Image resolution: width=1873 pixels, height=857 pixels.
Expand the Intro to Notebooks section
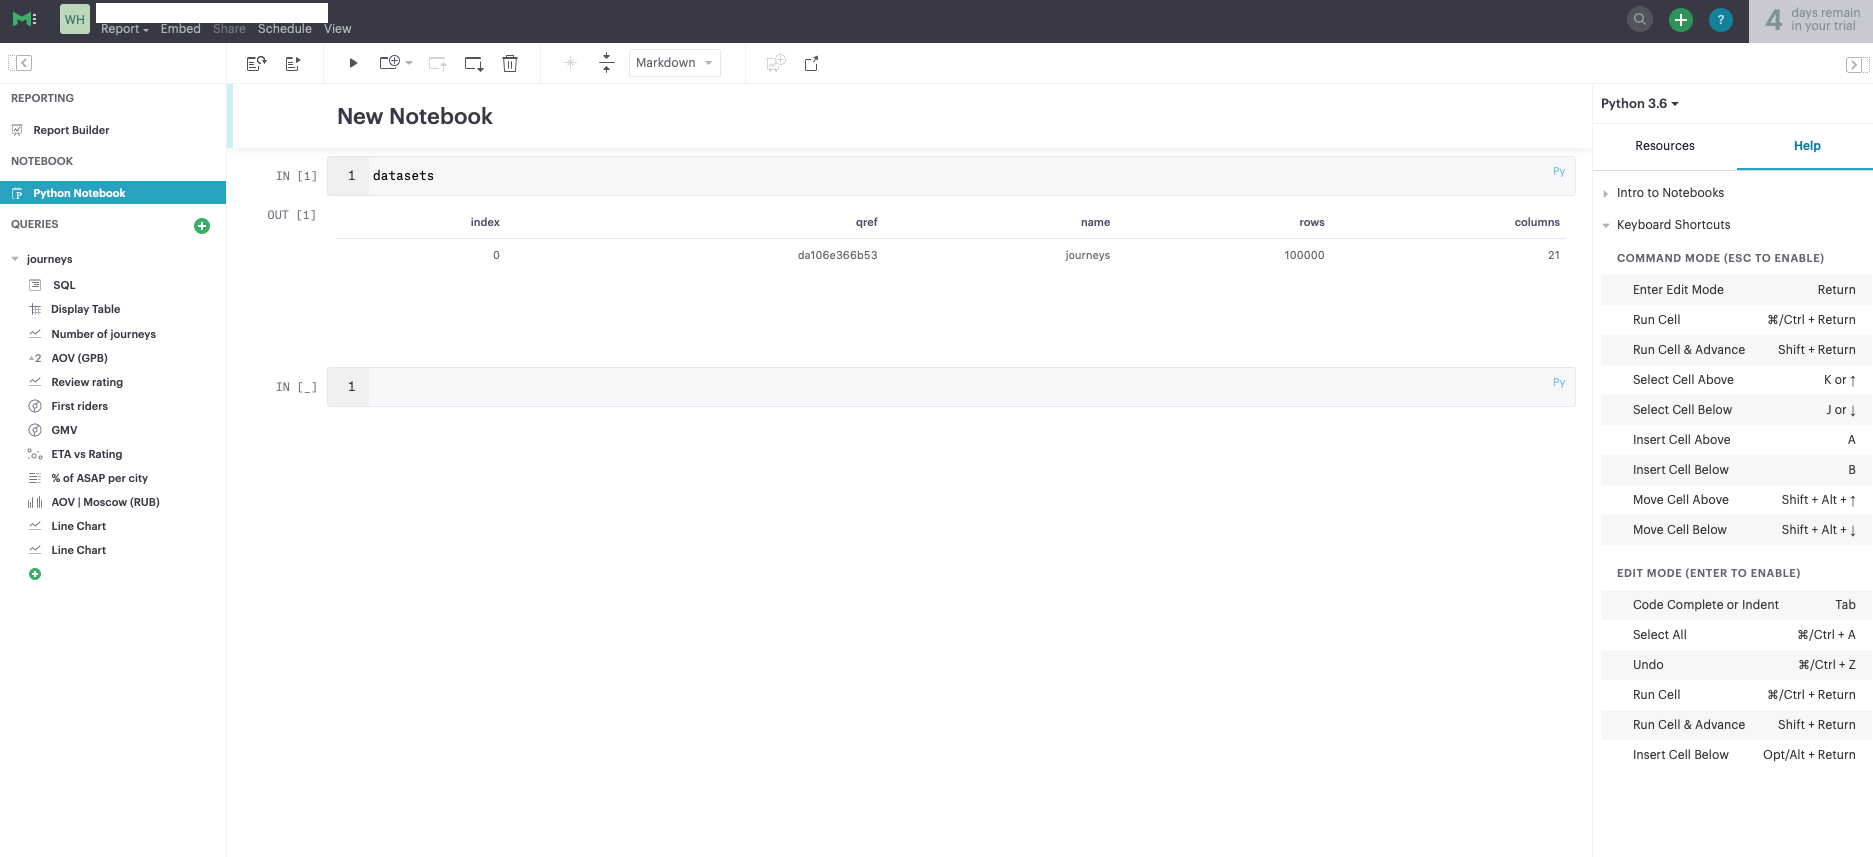click(x=1670, y=193)
